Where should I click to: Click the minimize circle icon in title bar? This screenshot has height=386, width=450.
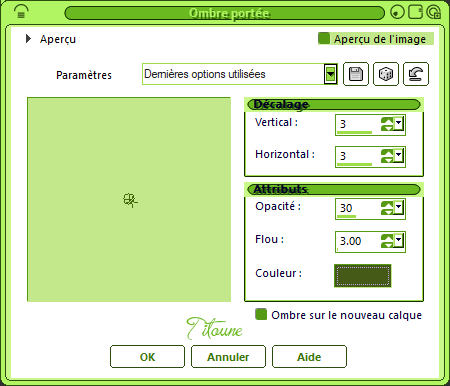[x=397, y=12]
